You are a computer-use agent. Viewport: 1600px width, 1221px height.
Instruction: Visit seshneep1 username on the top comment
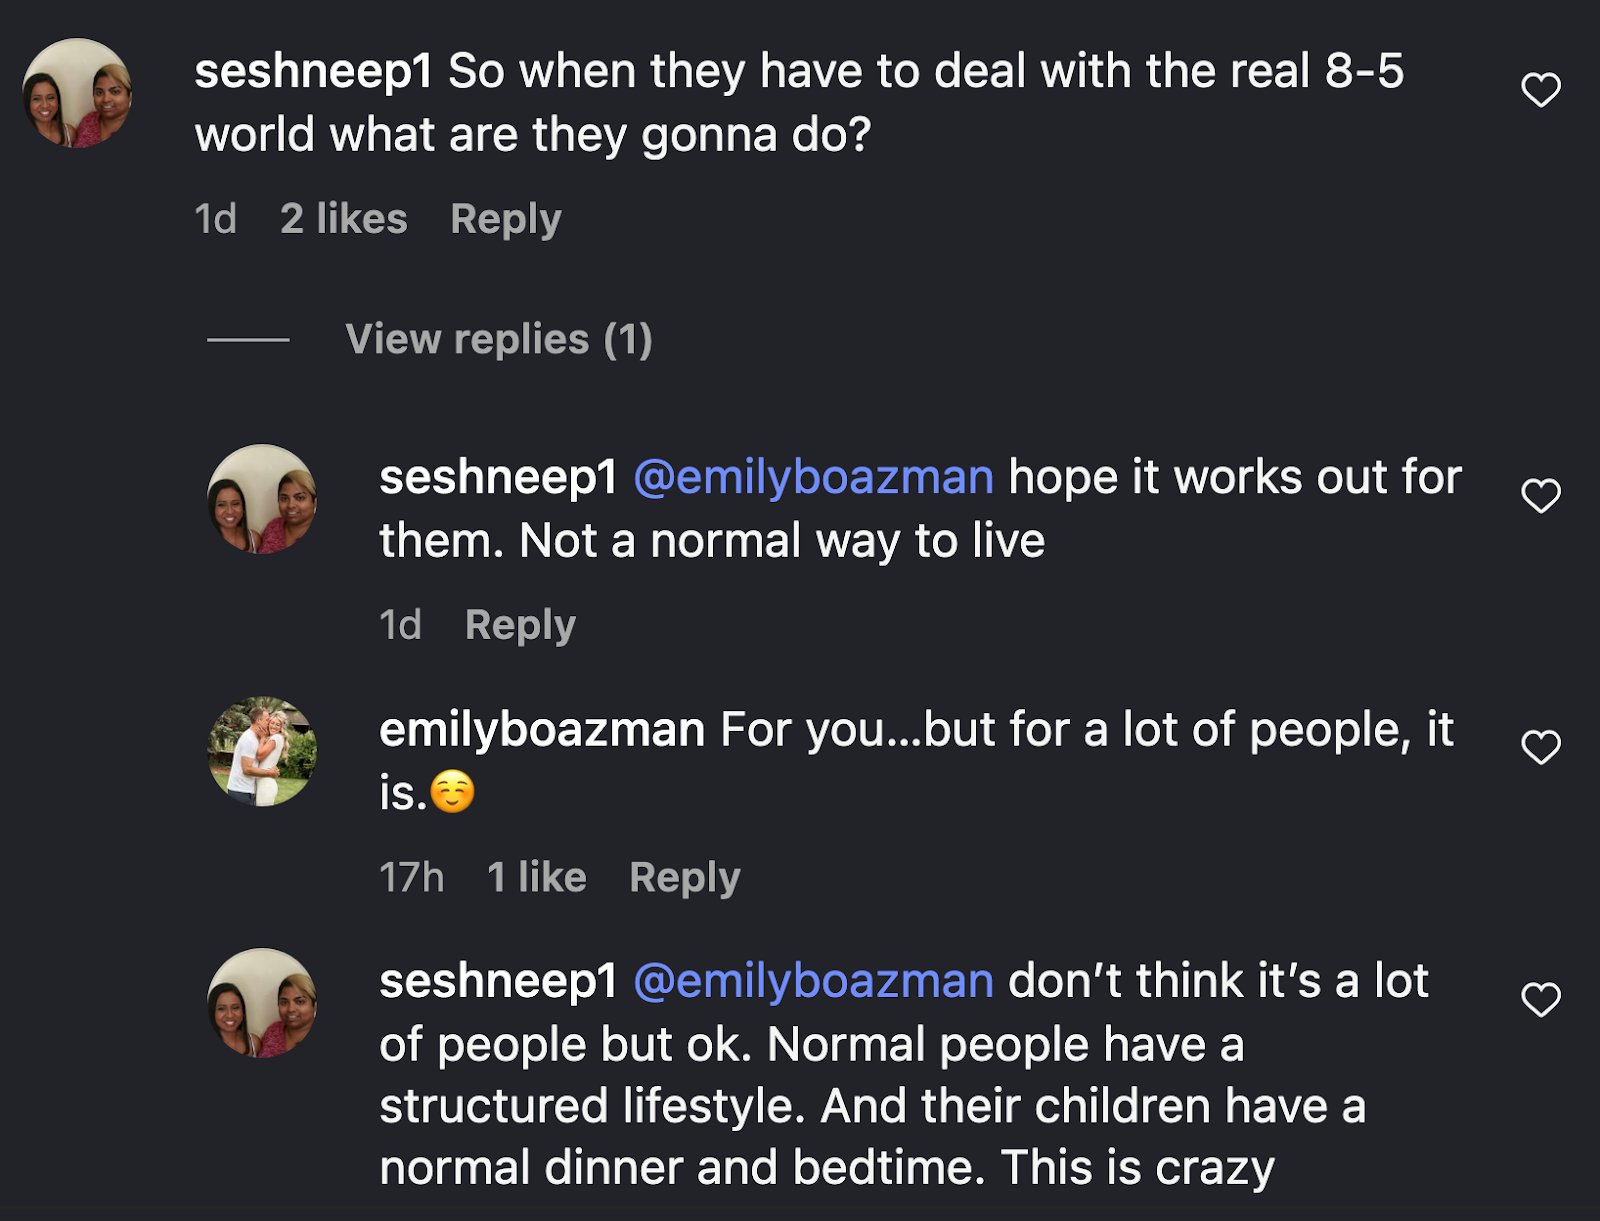[313, 72]
